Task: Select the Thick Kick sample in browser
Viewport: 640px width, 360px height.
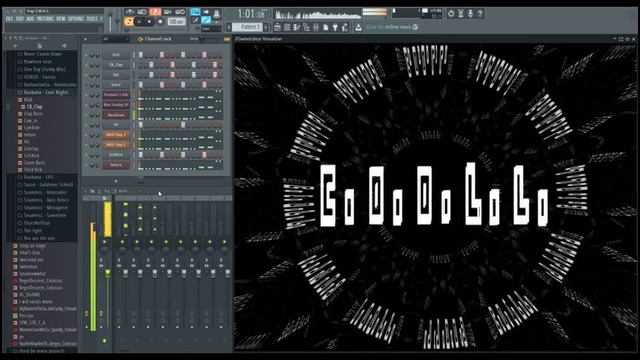Action: 33,170
